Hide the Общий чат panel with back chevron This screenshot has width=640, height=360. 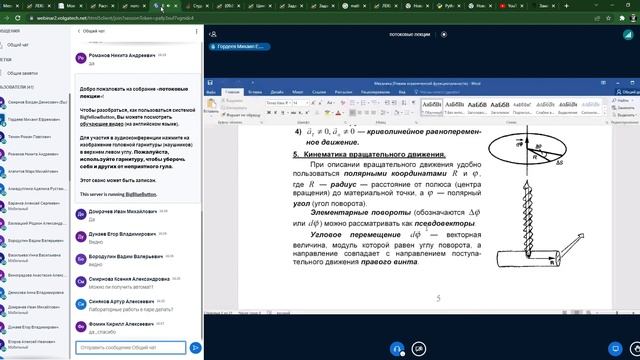coord(79,31)
